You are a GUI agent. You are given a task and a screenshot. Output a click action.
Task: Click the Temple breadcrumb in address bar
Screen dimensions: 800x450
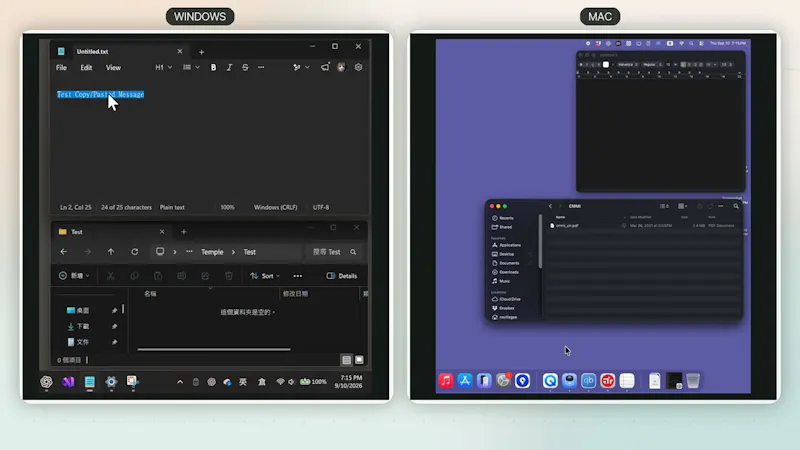pos(212,252)
